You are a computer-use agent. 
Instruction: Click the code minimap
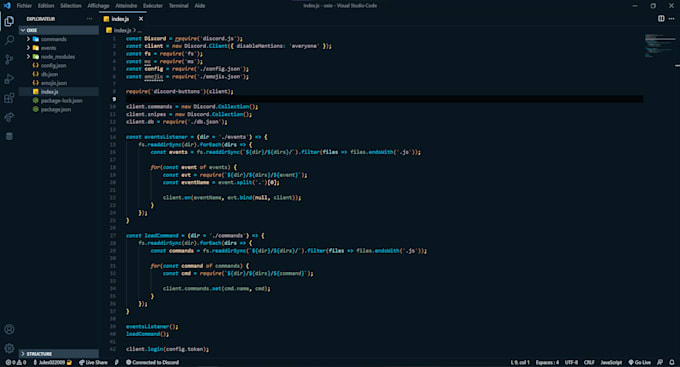click(x=659, y=46)
